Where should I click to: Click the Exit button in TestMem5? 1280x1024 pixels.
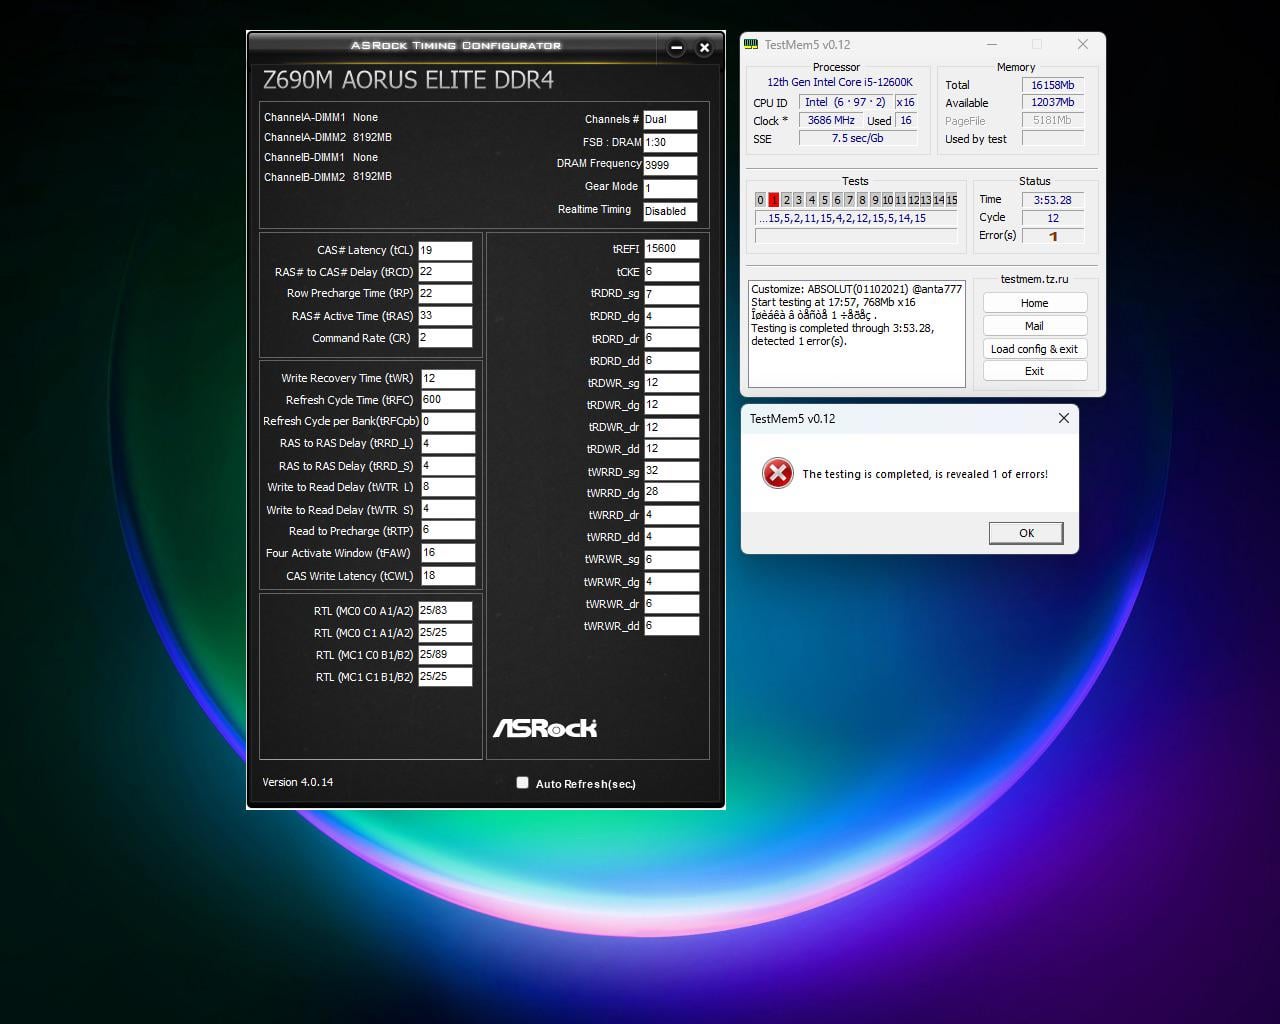(x=1035, y=371)
